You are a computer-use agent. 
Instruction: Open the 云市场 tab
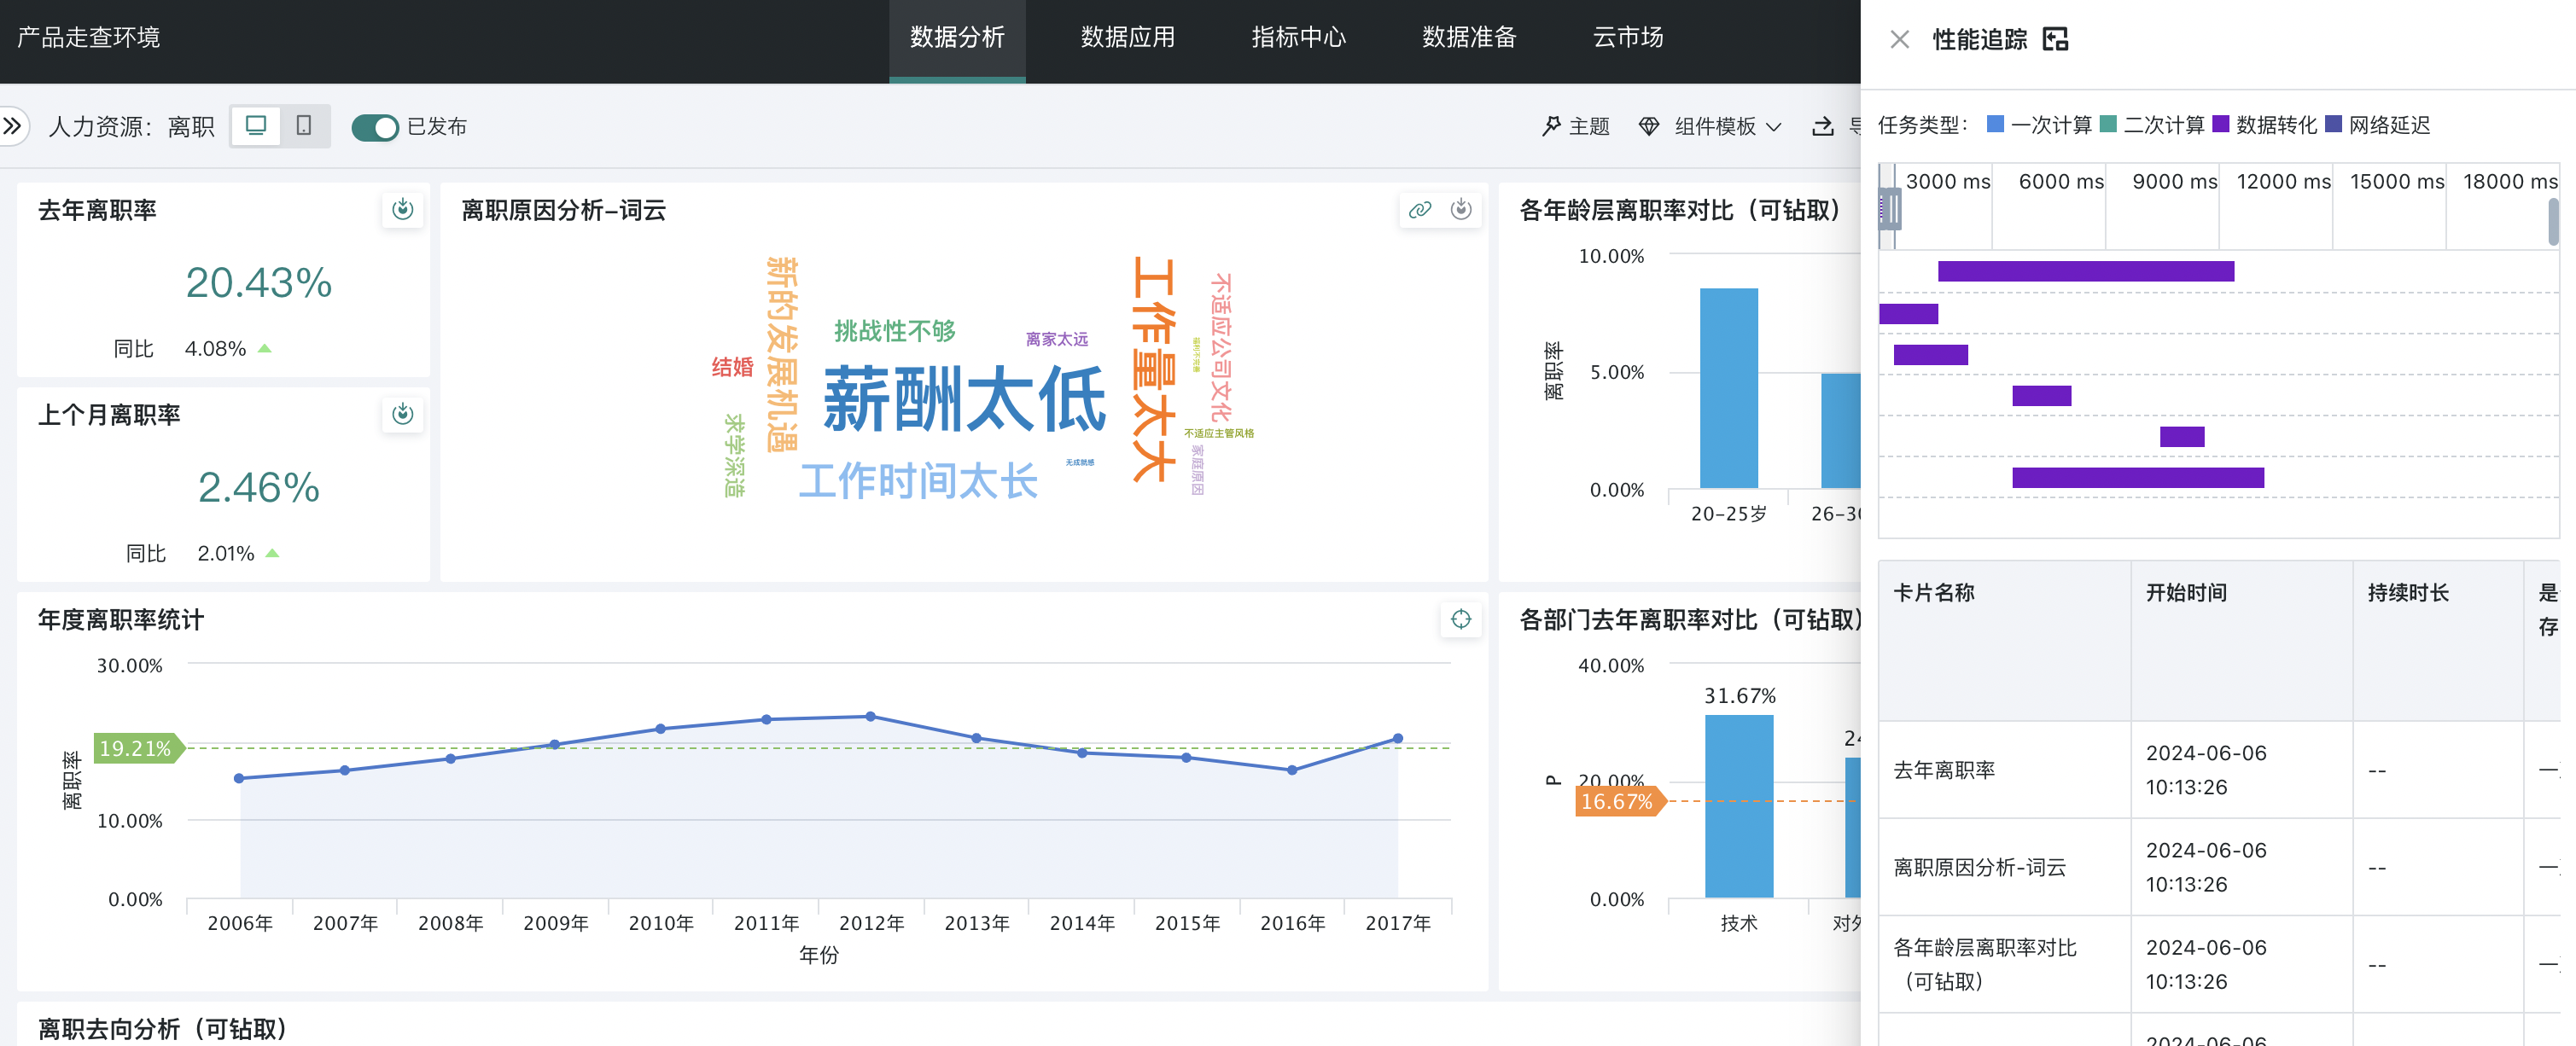click(1628, 38)
